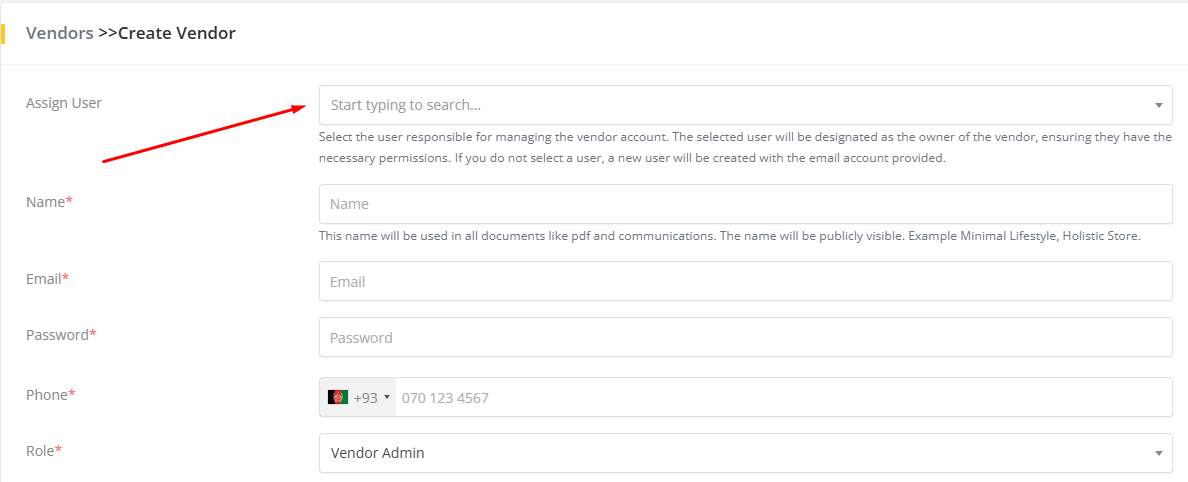Focus the Assign User search field

pyautogui.click(x=730, y=105)
